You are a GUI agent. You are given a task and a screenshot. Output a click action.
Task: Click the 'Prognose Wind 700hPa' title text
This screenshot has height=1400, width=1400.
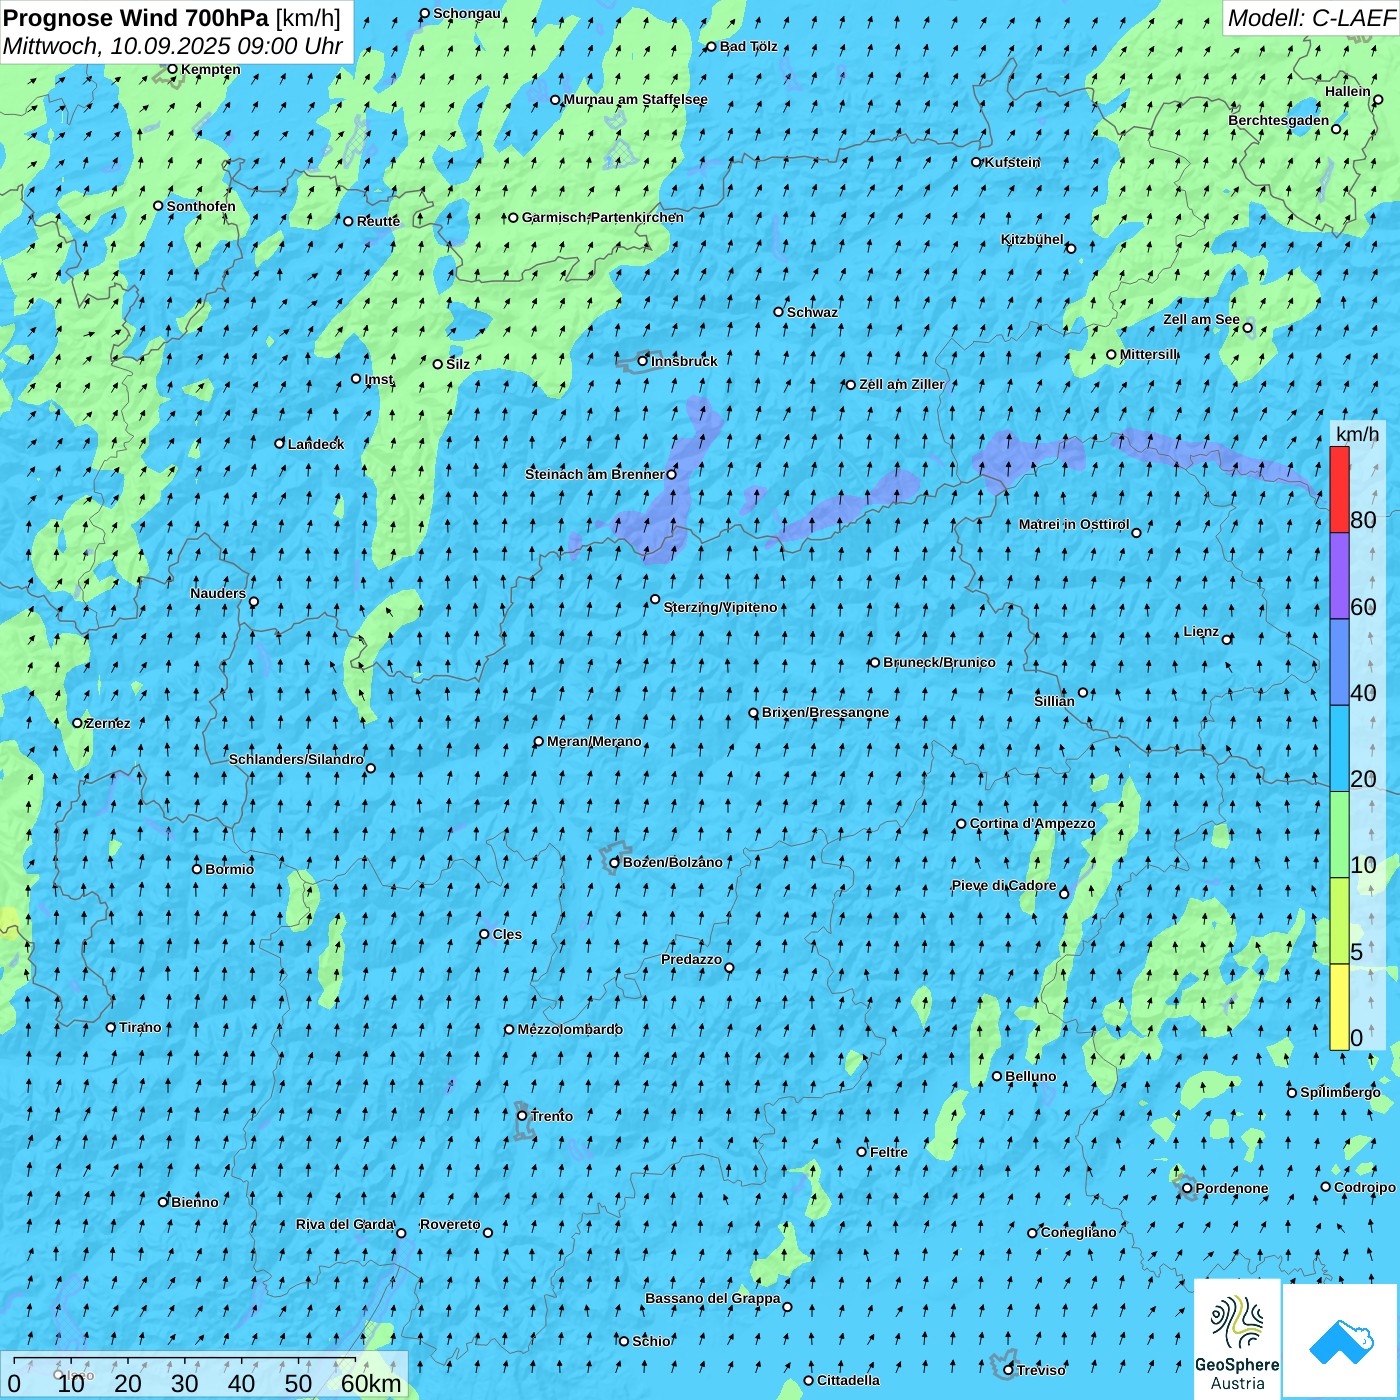pyautogui.click(x=136, y=17)
